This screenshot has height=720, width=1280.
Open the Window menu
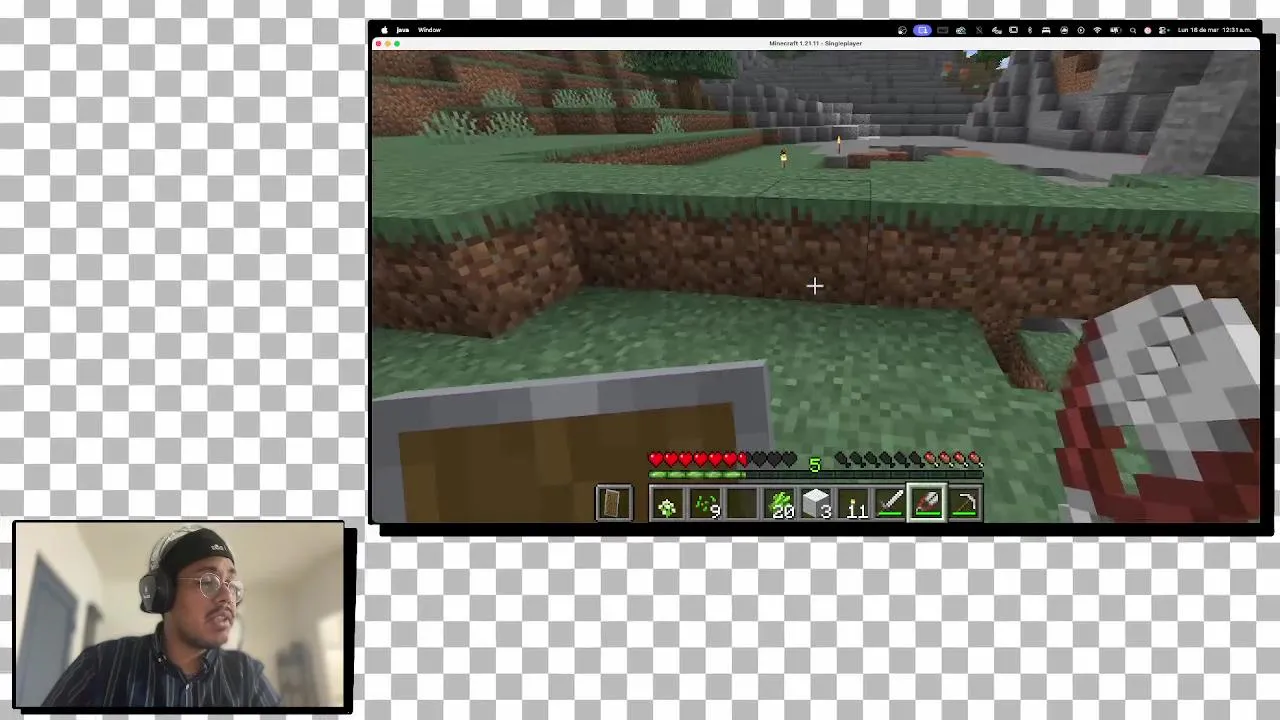click(x=429, y=30)
